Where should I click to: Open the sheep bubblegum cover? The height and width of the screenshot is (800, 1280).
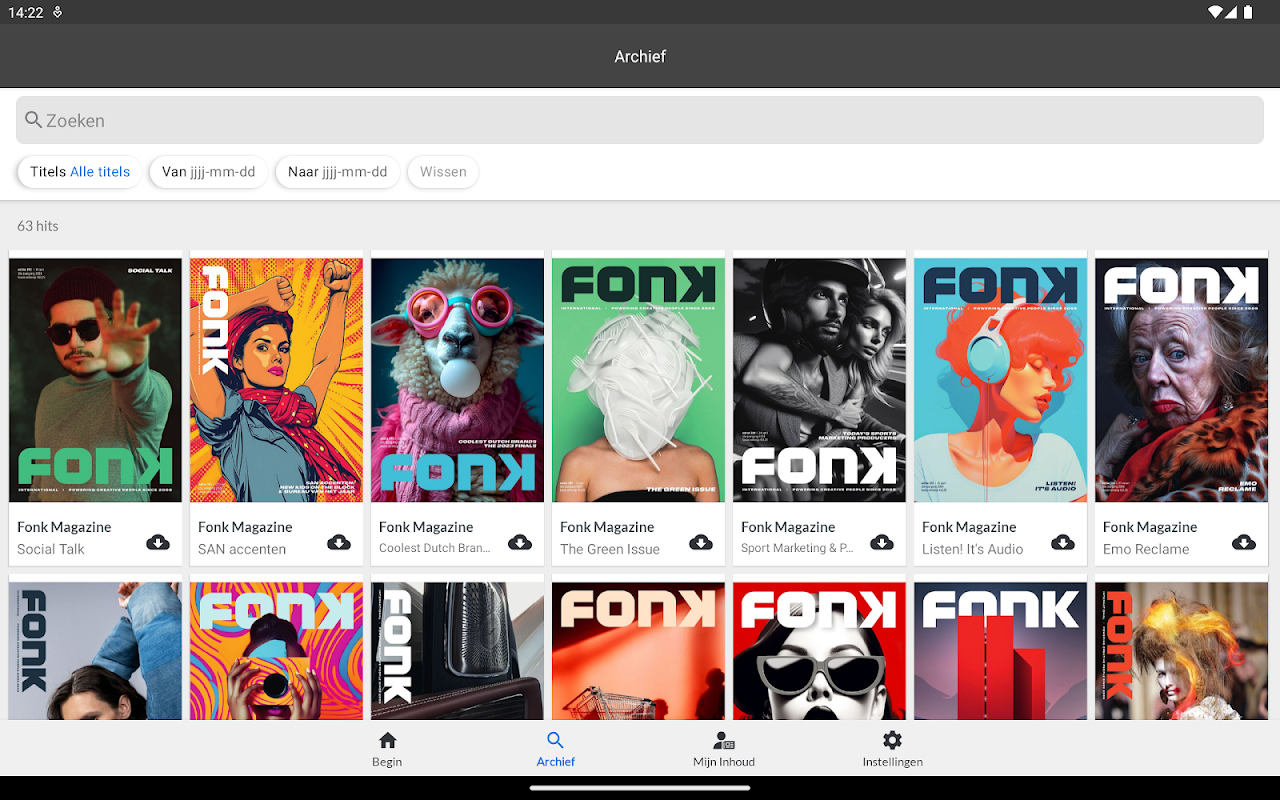click(458, 380)
